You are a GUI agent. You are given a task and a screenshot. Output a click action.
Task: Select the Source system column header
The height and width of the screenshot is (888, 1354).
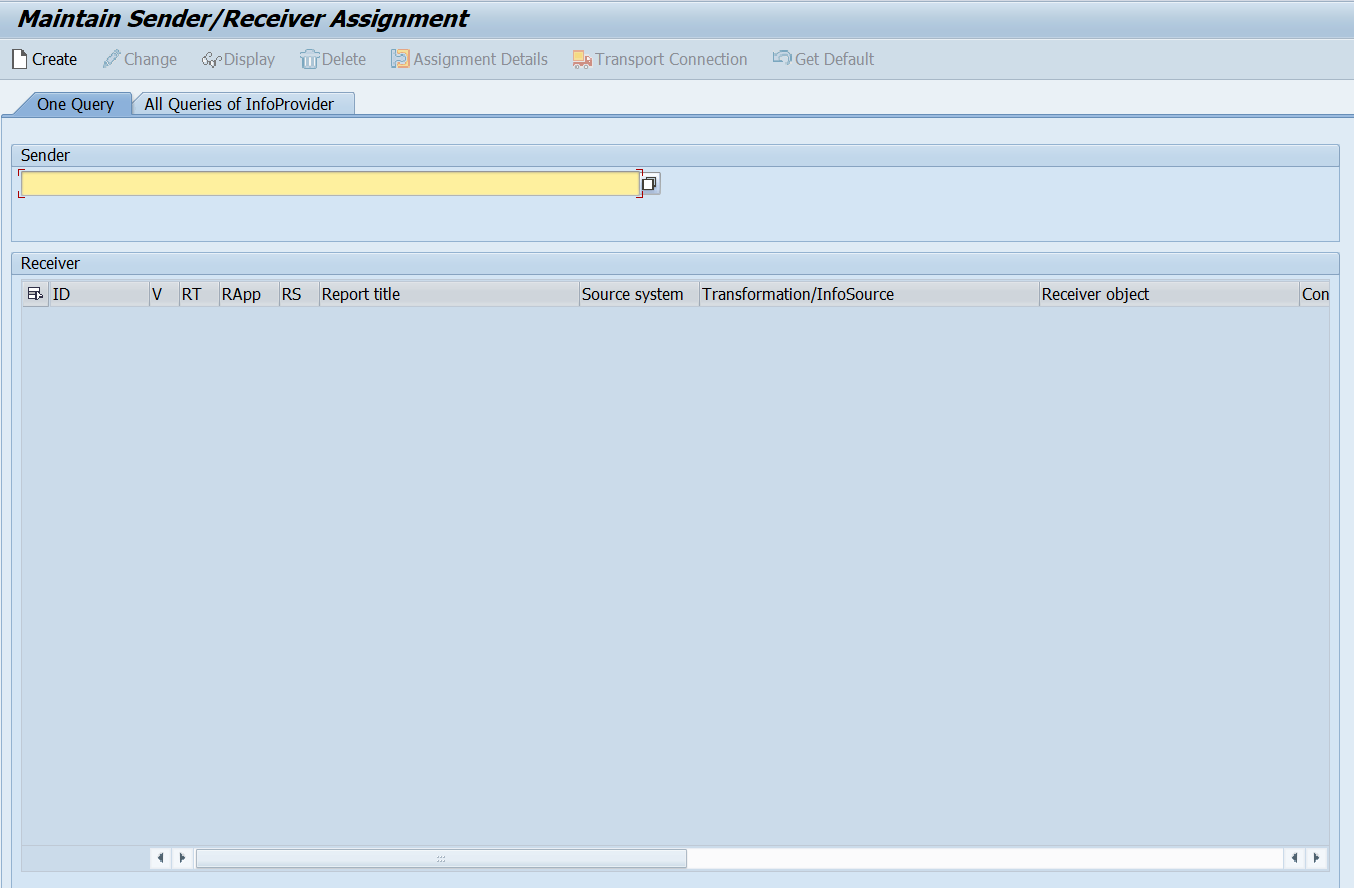tap(638, 294)
